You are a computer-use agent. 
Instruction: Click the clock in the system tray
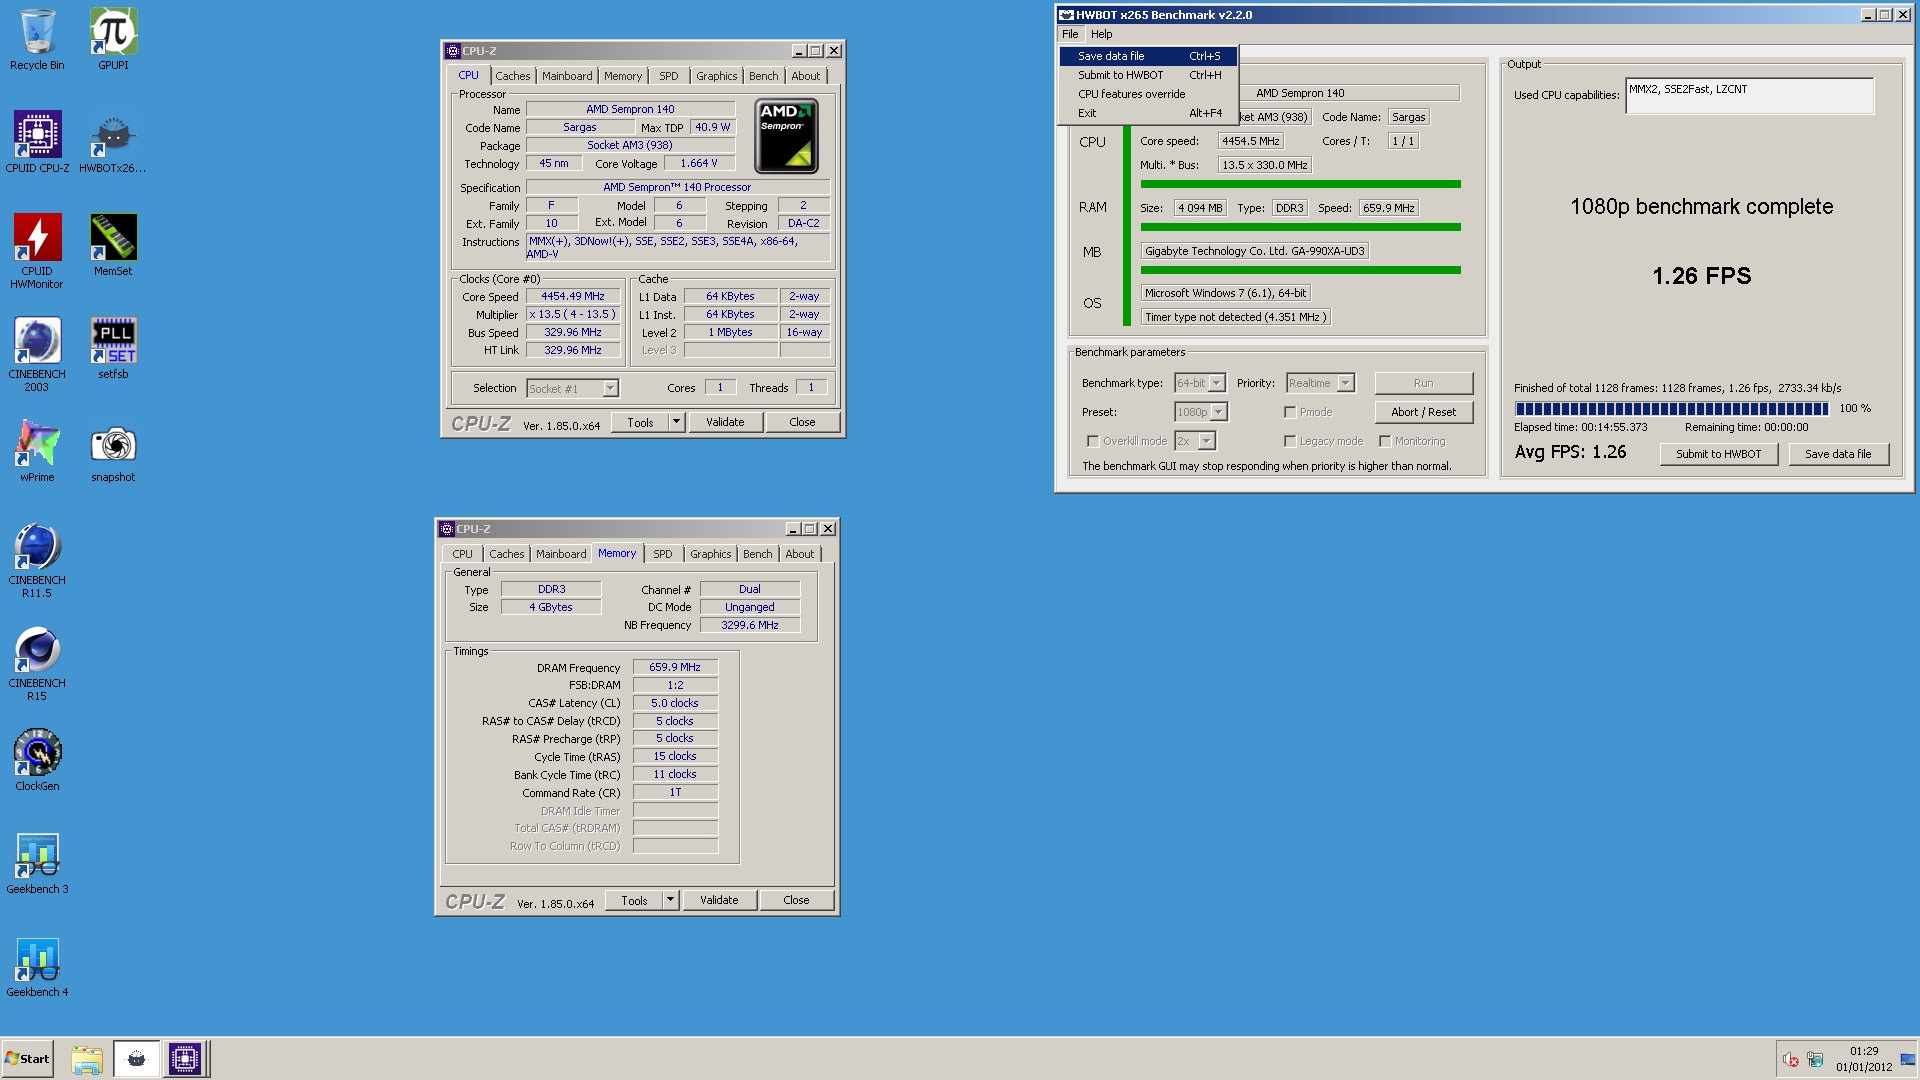(1863, 1059)
